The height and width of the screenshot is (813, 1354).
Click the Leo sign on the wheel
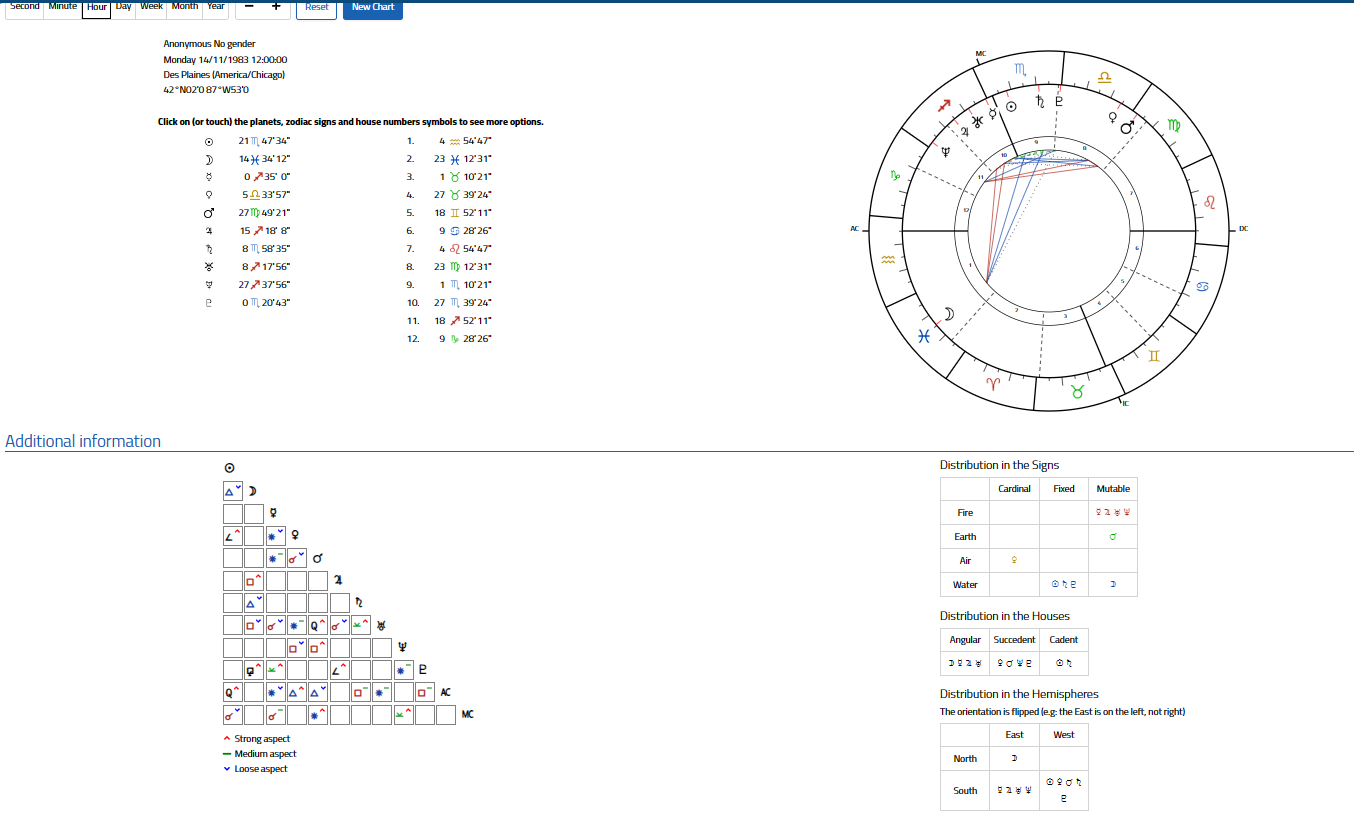pos(1208,203)
